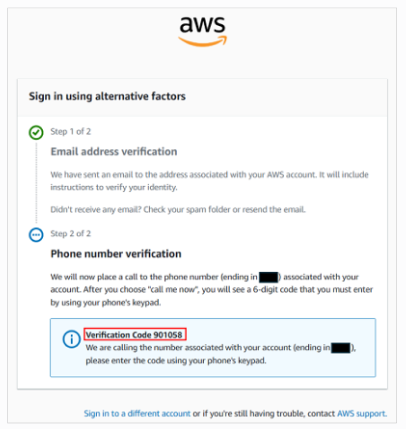This screenshot has height=429, width=406.
Task: Click the green Step 1 completed checkmark icon
Action: click(x=36, y=132)
